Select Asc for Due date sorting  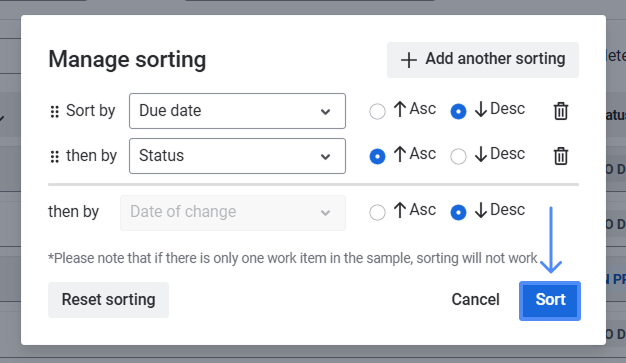377,111
